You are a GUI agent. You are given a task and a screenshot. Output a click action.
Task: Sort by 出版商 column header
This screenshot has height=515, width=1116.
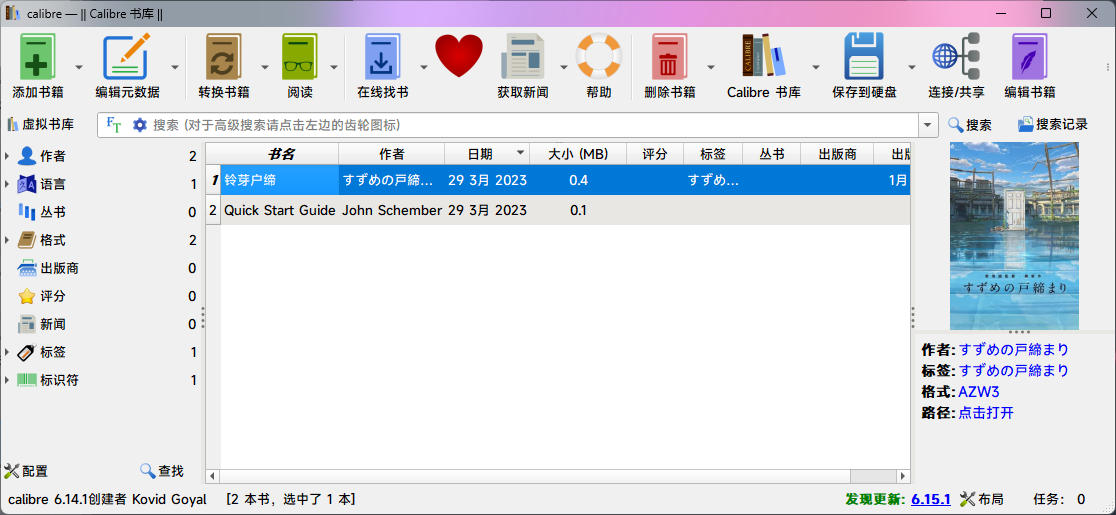point(837,154)
